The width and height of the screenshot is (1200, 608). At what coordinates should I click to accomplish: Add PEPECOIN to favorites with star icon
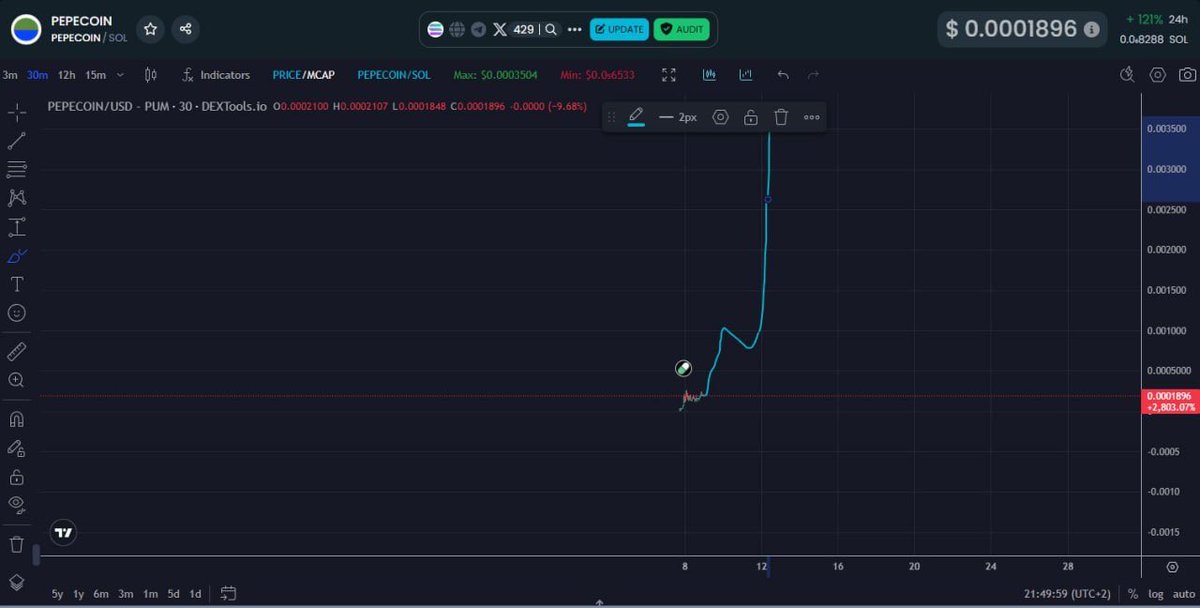150,29
